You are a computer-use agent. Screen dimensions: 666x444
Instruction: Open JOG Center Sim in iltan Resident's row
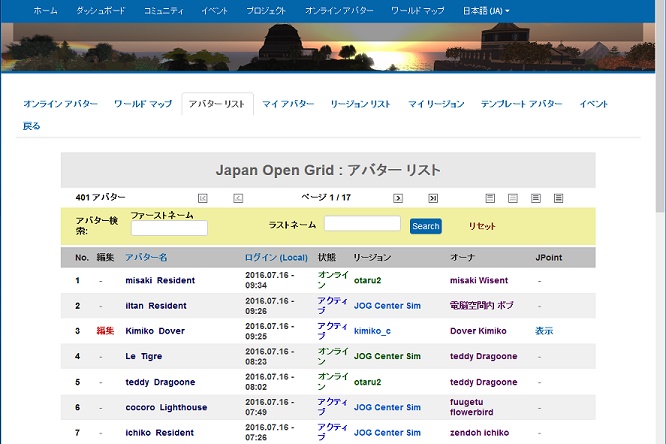387,306
